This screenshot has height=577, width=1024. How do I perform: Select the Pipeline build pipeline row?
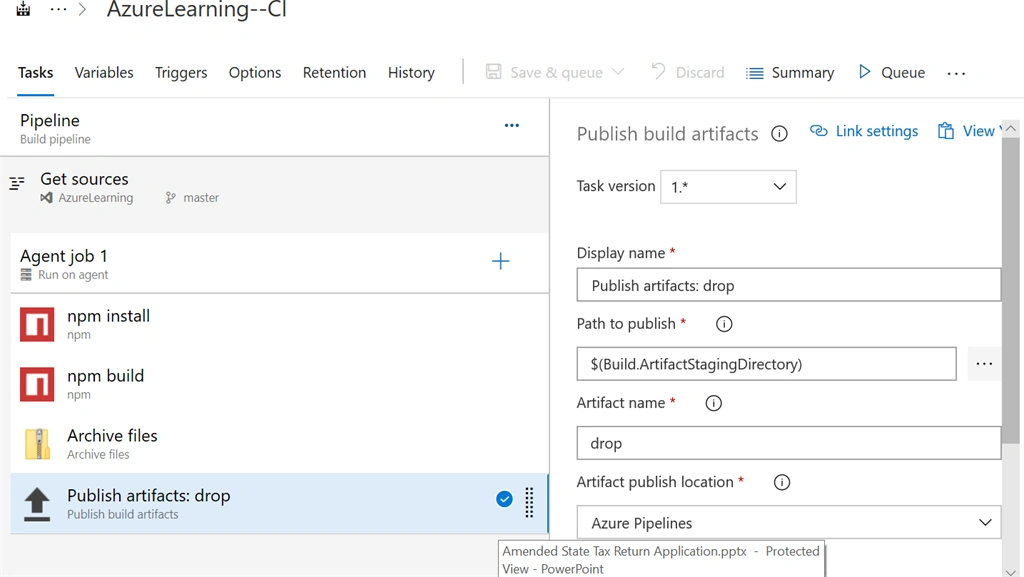[x=274, y=128]
